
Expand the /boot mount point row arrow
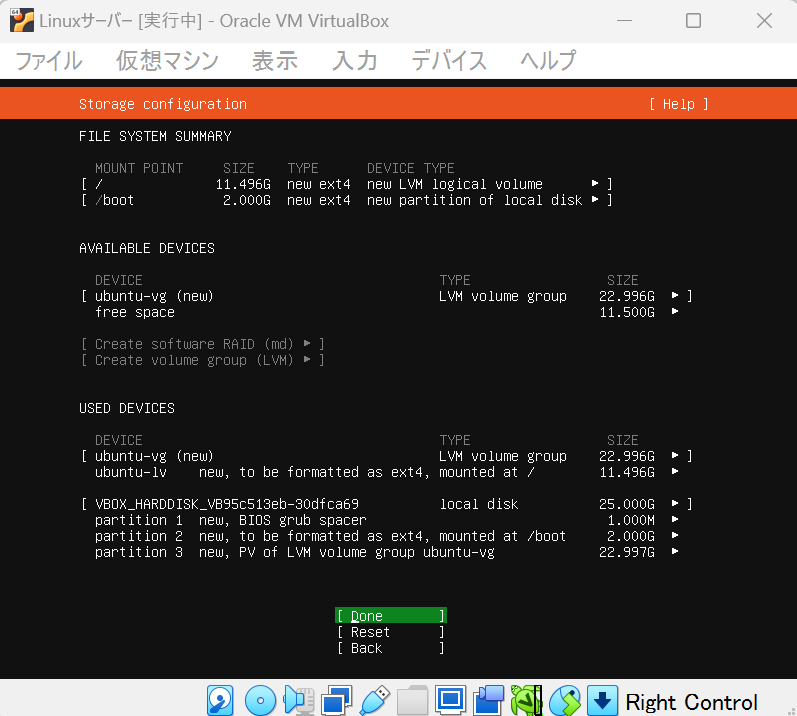595,199
